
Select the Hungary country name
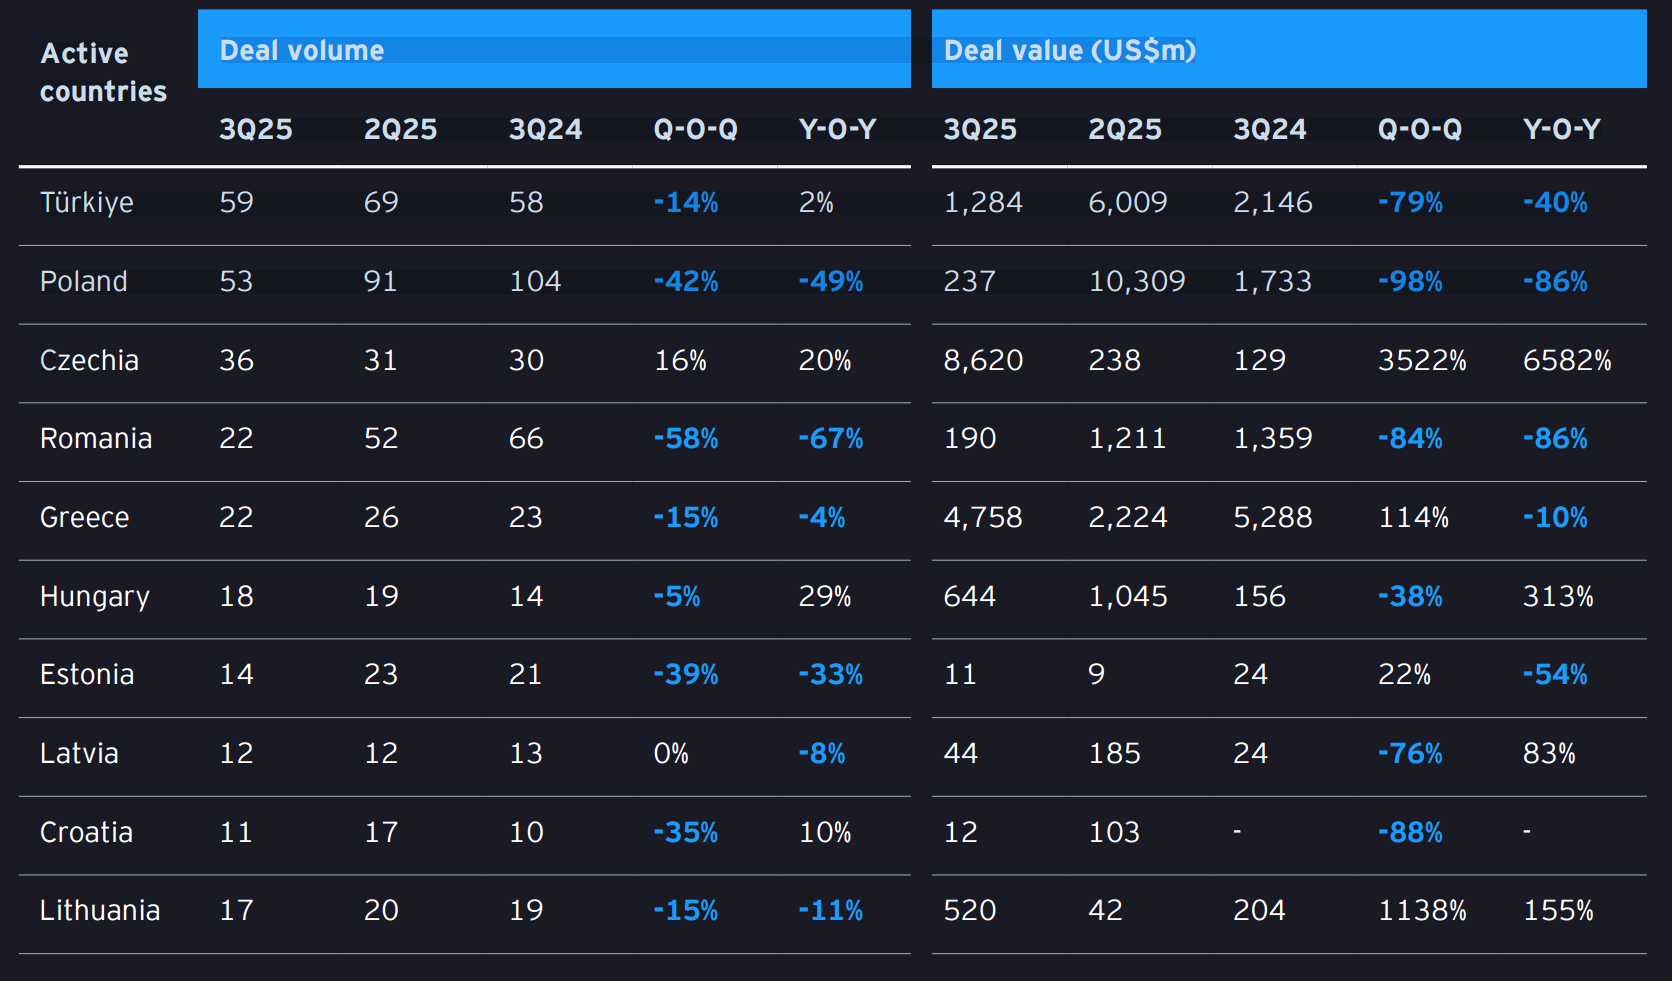click(x=95, y=597)
